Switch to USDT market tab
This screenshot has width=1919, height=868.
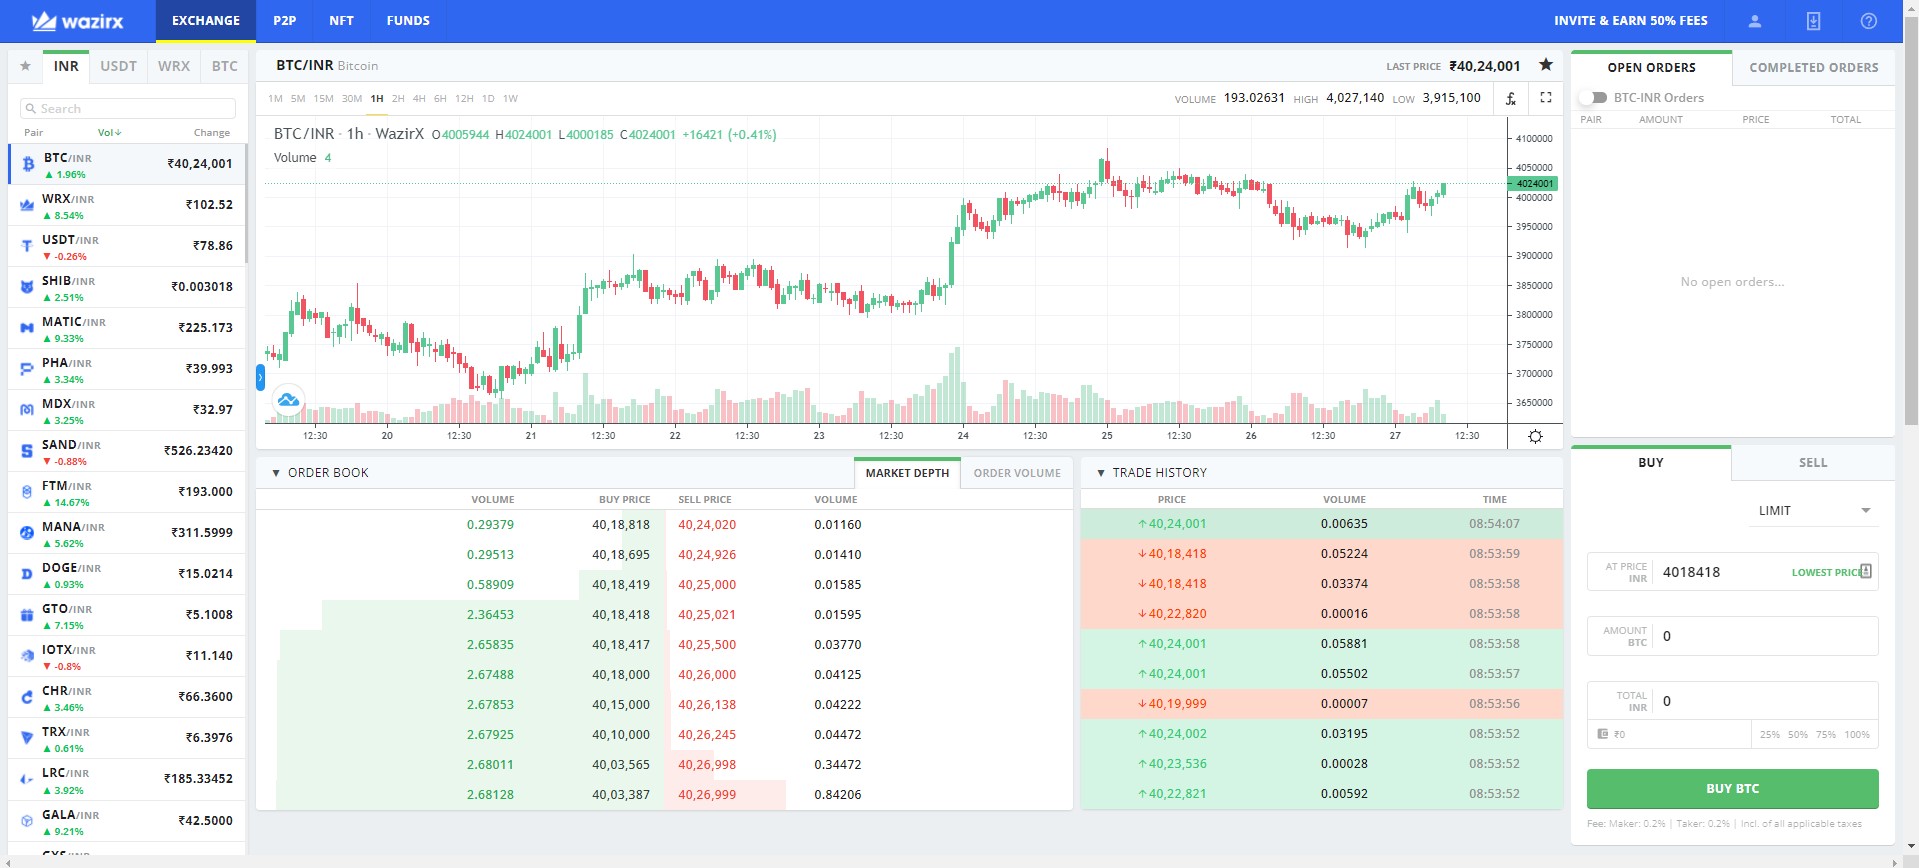point(118,66)
